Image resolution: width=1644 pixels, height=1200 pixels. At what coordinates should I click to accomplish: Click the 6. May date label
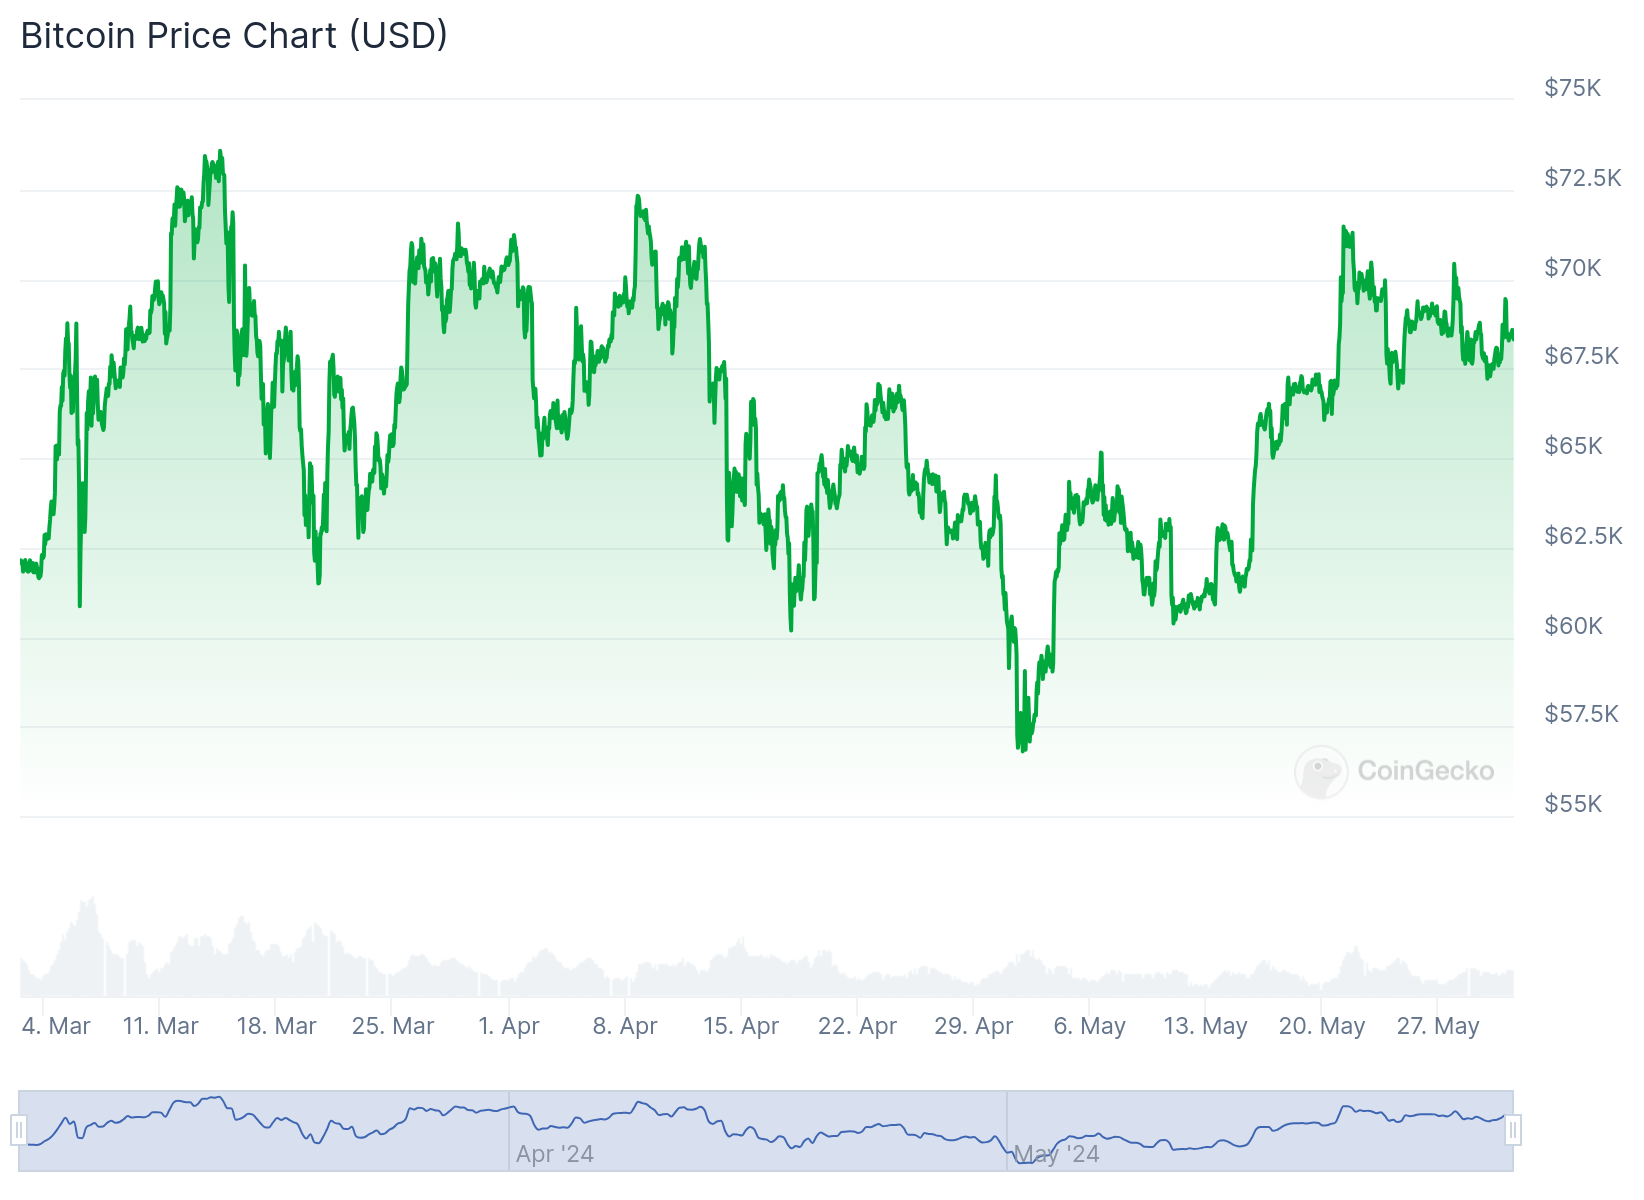[x=1089, y=1026]
